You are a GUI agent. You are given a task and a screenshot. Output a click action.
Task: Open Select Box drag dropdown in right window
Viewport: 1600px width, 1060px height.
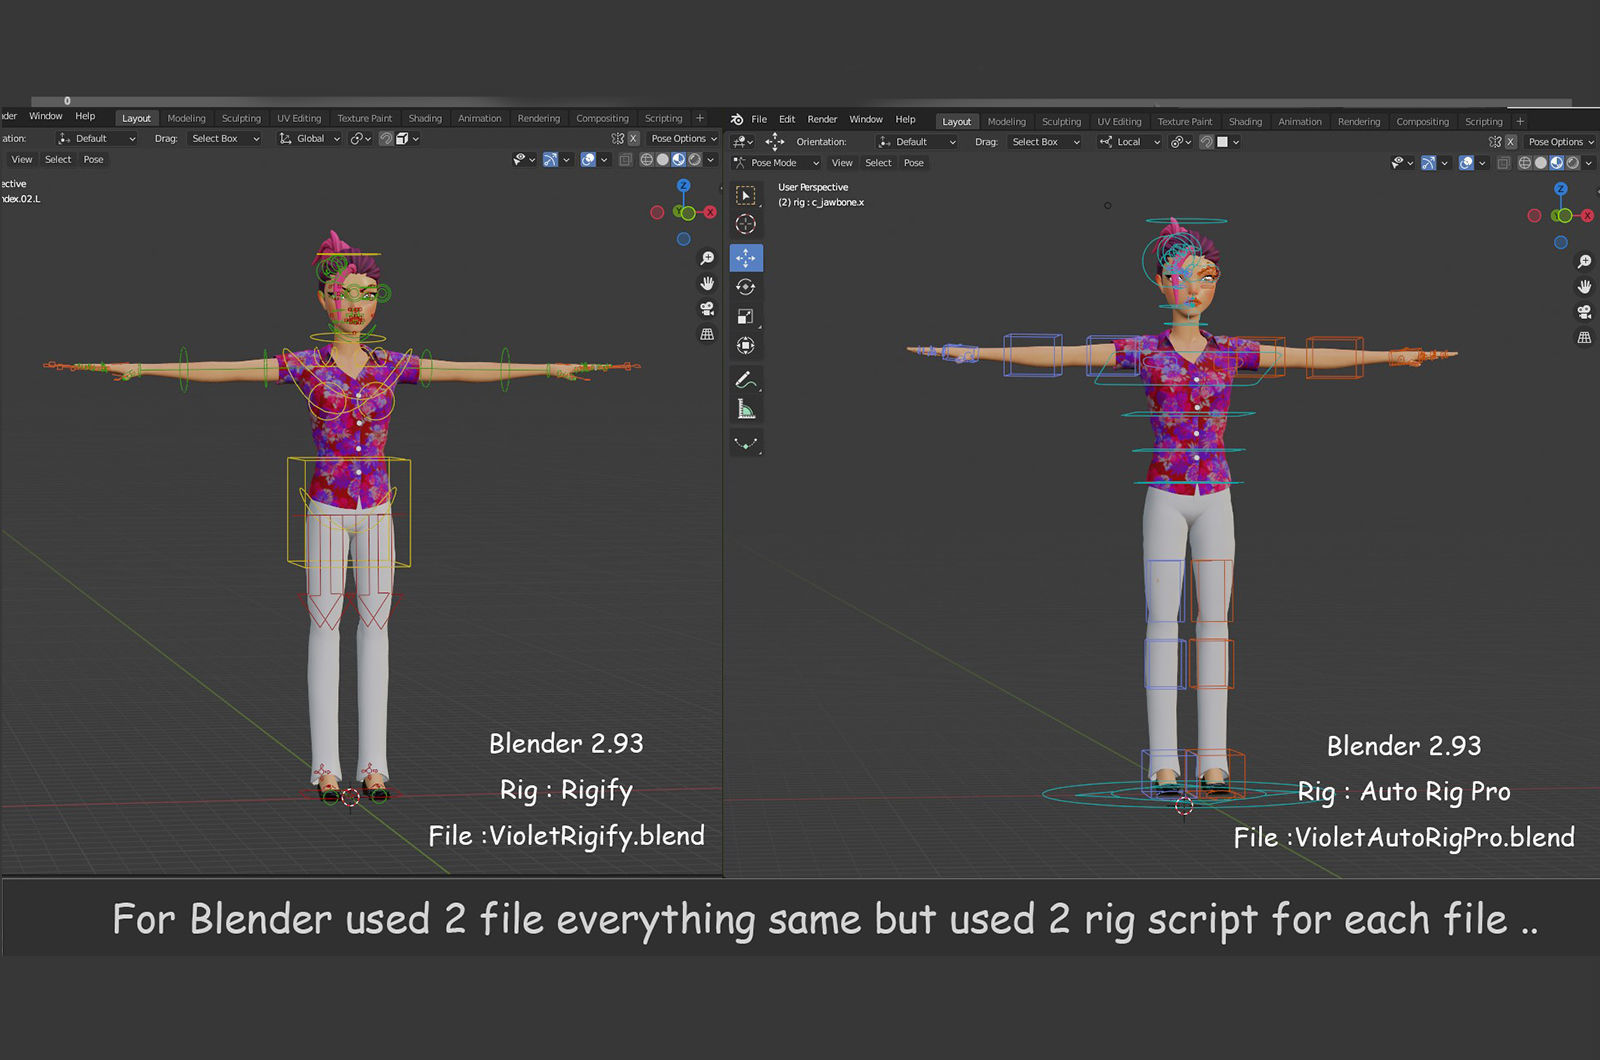point(1045,142)
